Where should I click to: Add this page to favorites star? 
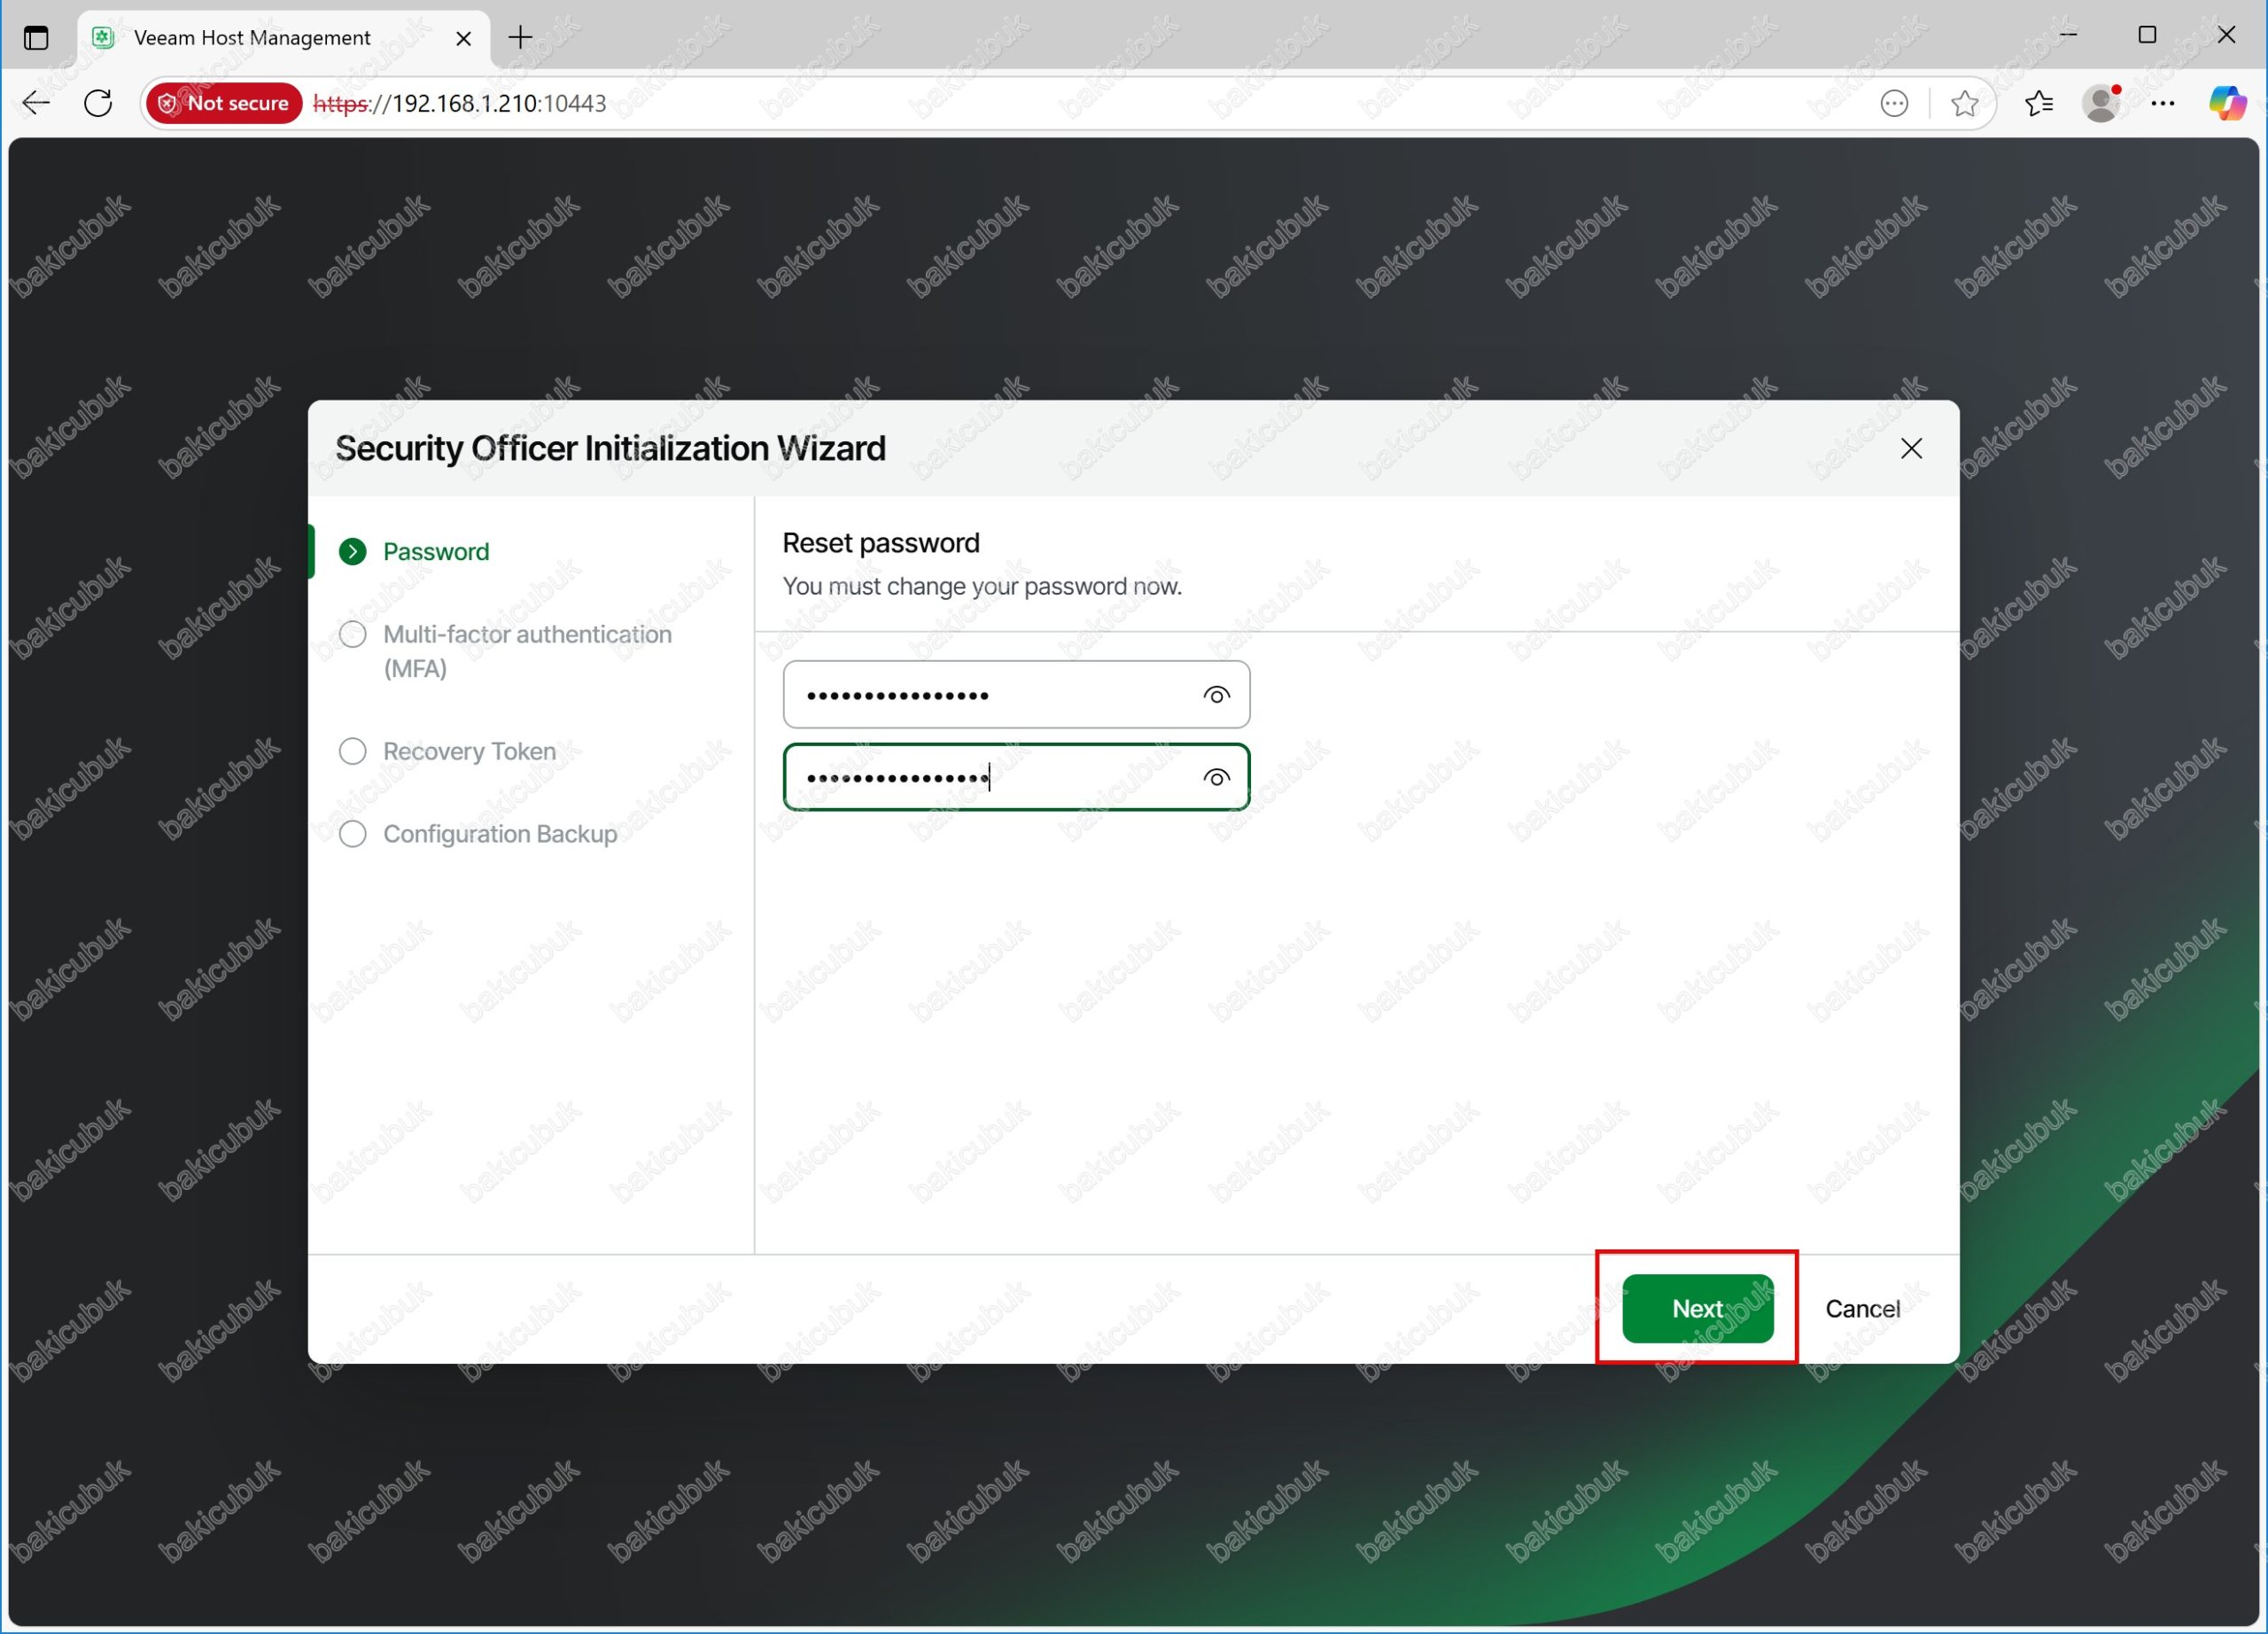1964,103
